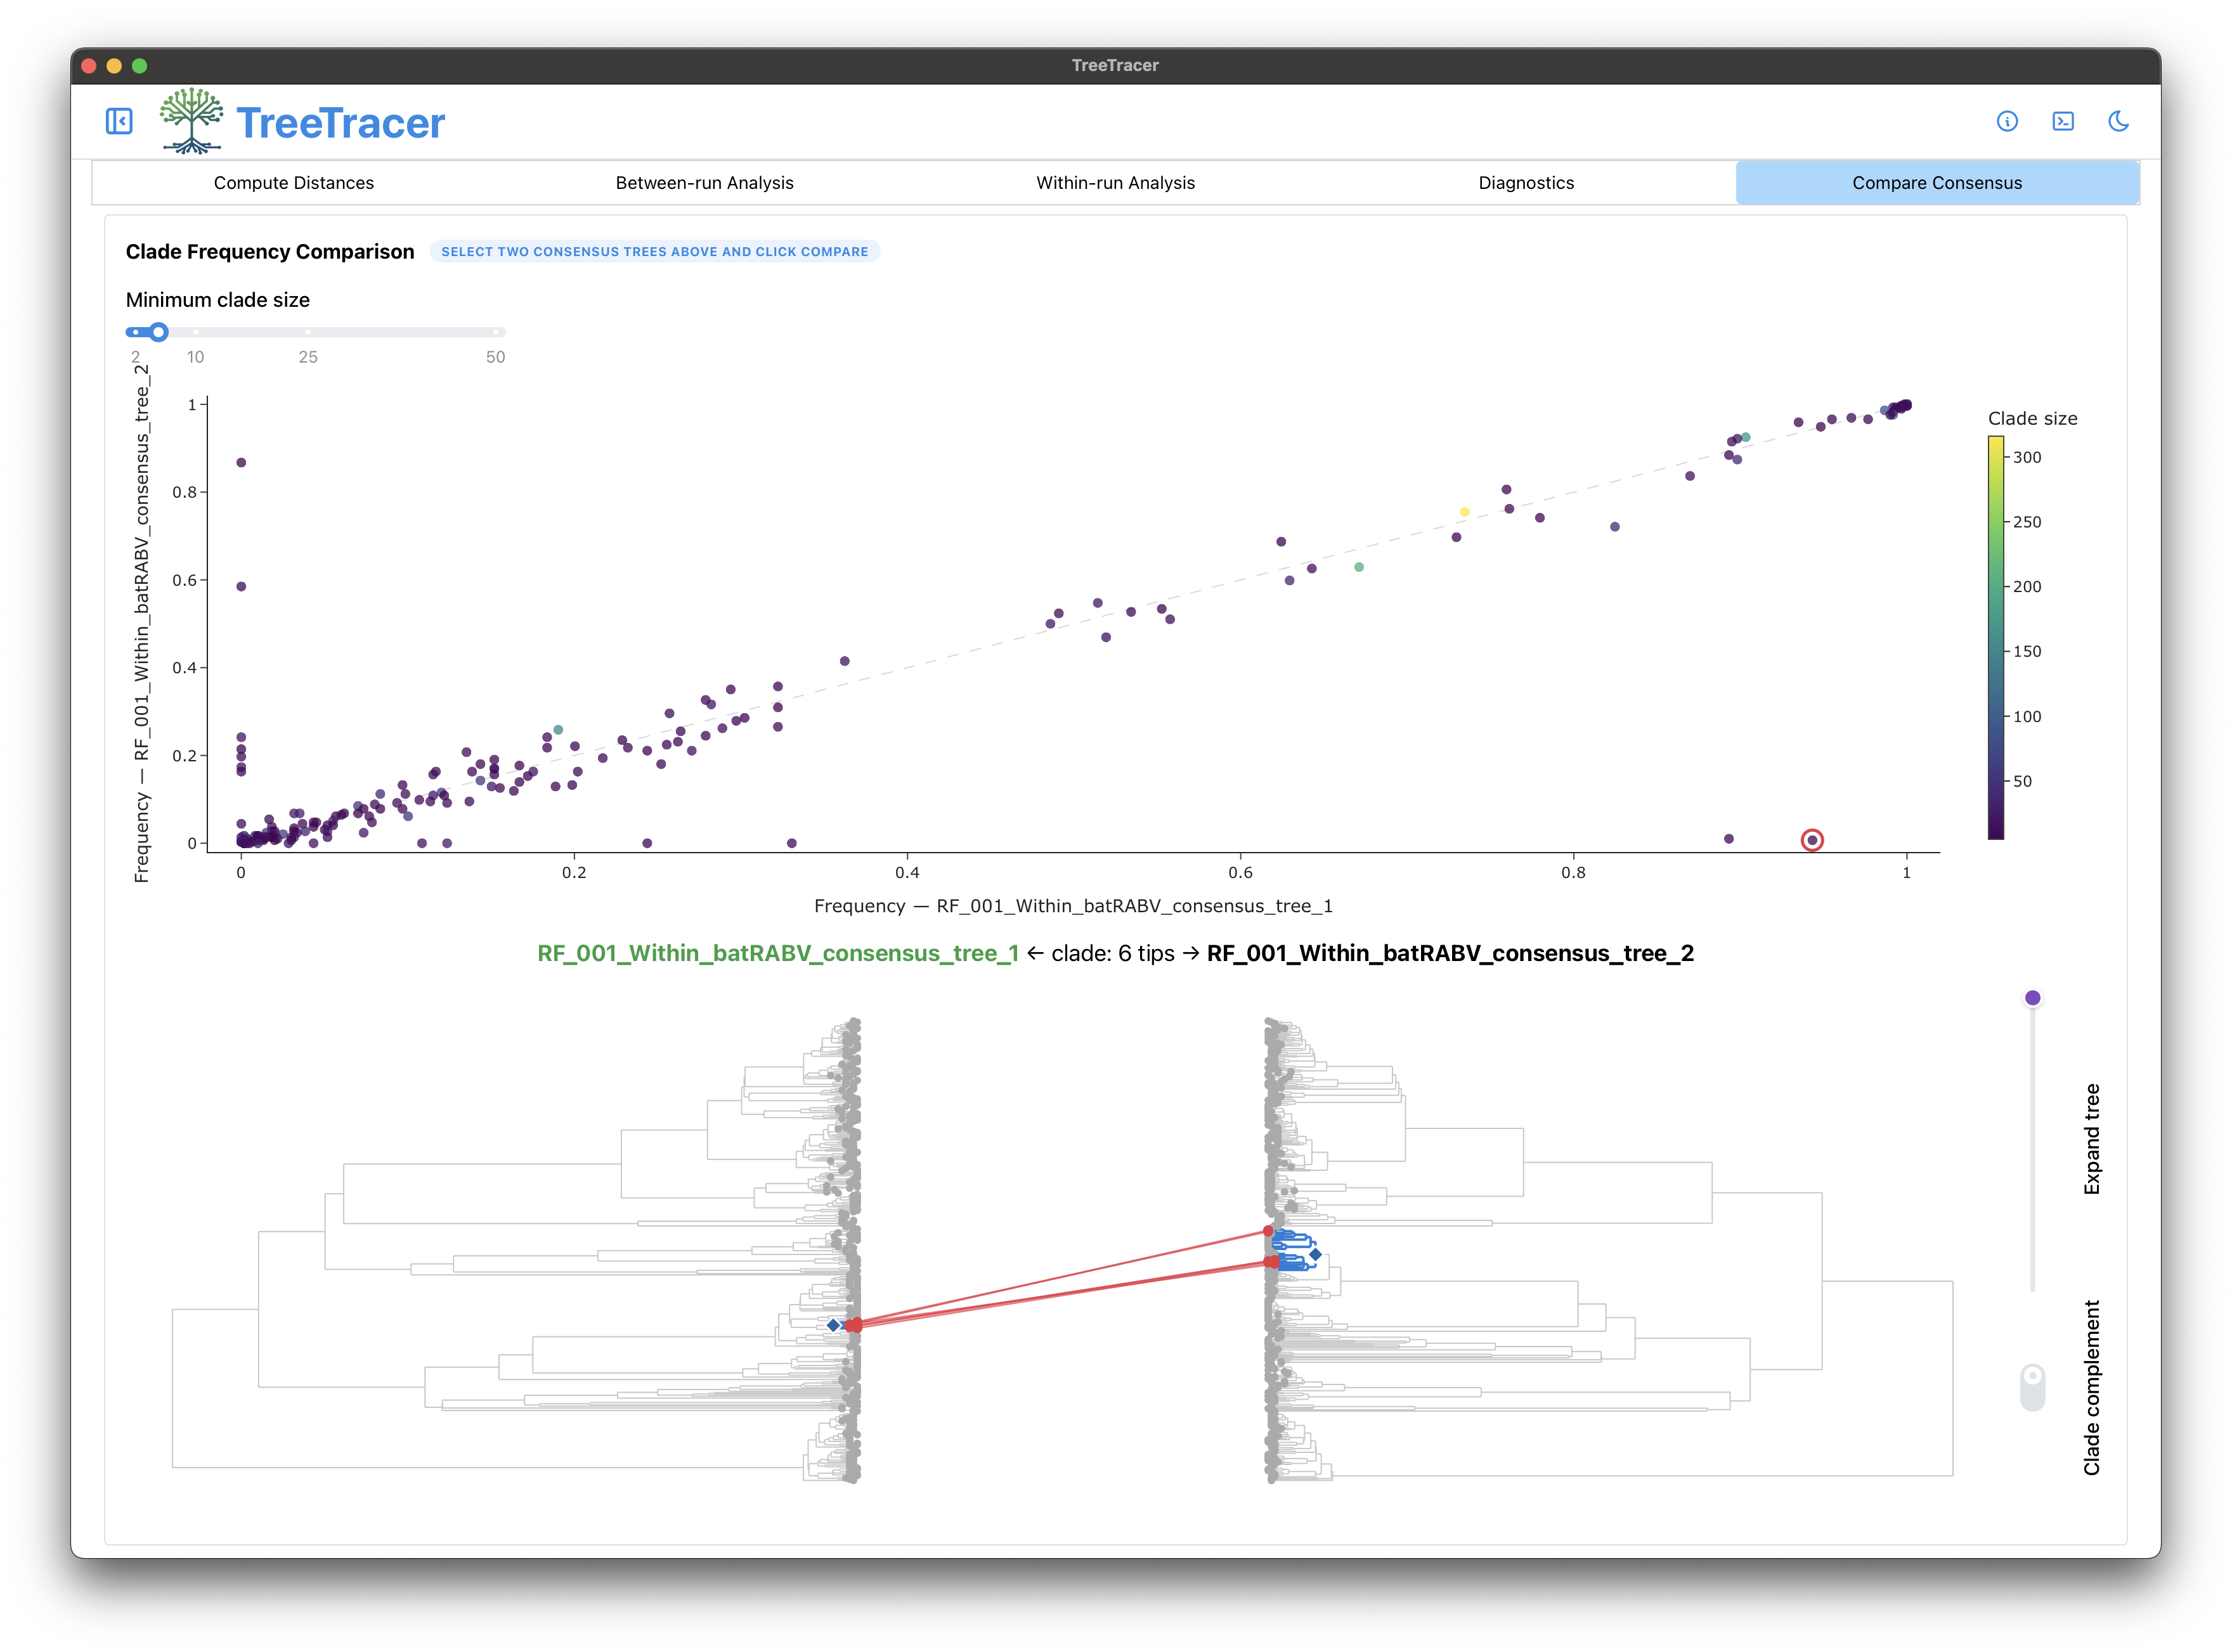Open the Within-run Analysis tab
Viewport: 2232px width, 1652px height.
1115,183
